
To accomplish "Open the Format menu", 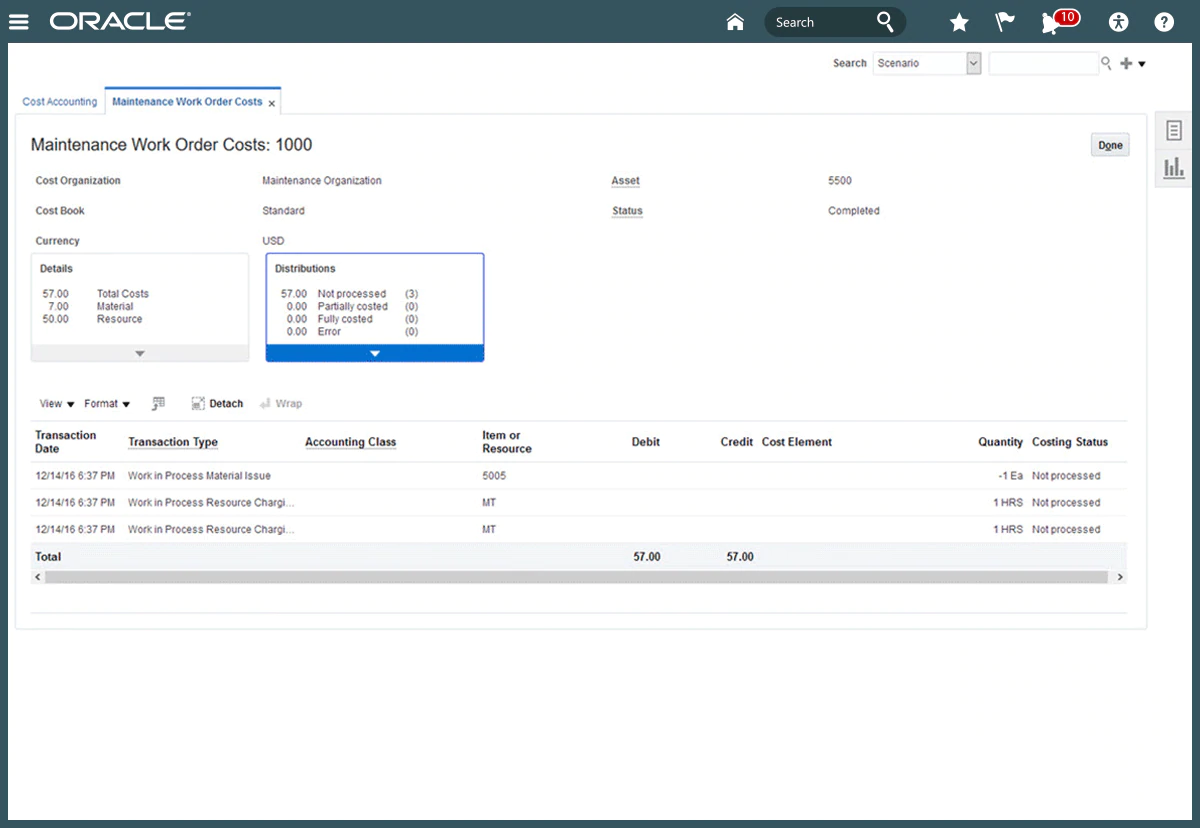I will pyautogui.click(x=107, y=404).
